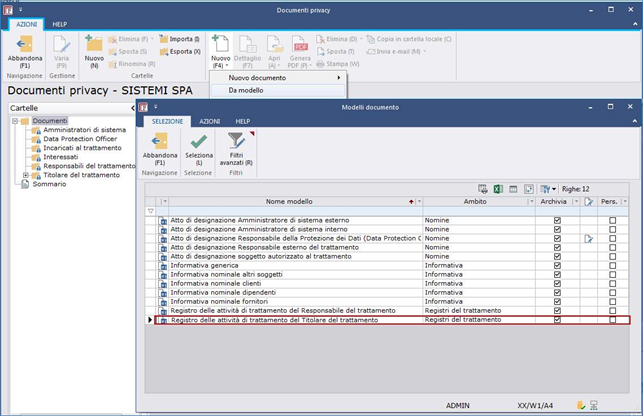Toggle Archivia checkbox for Informativa generica
The height and width of the screenshot is (416, 643).
(x=557, y=265)
